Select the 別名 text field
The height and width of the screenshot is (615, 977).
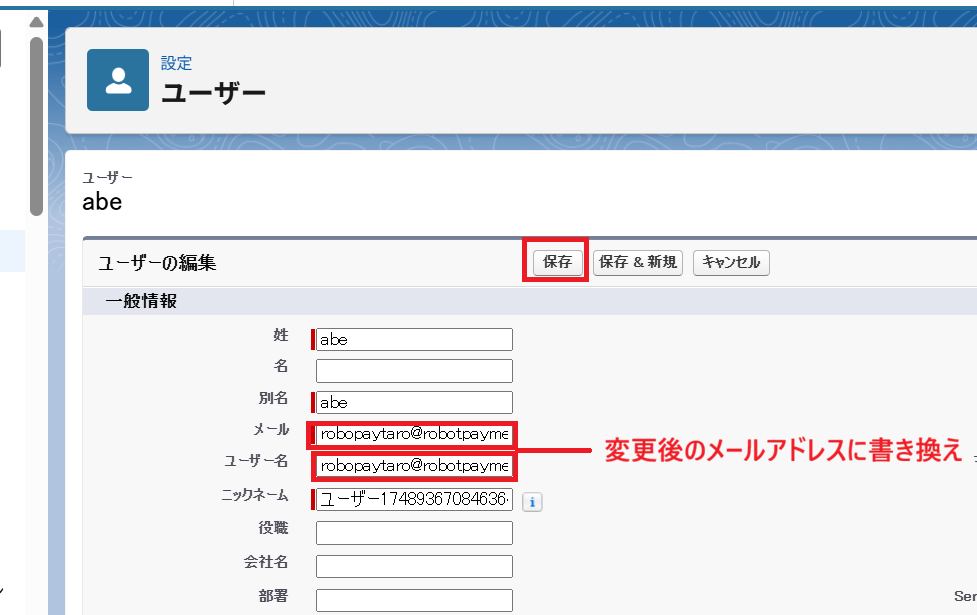(414, 403)
